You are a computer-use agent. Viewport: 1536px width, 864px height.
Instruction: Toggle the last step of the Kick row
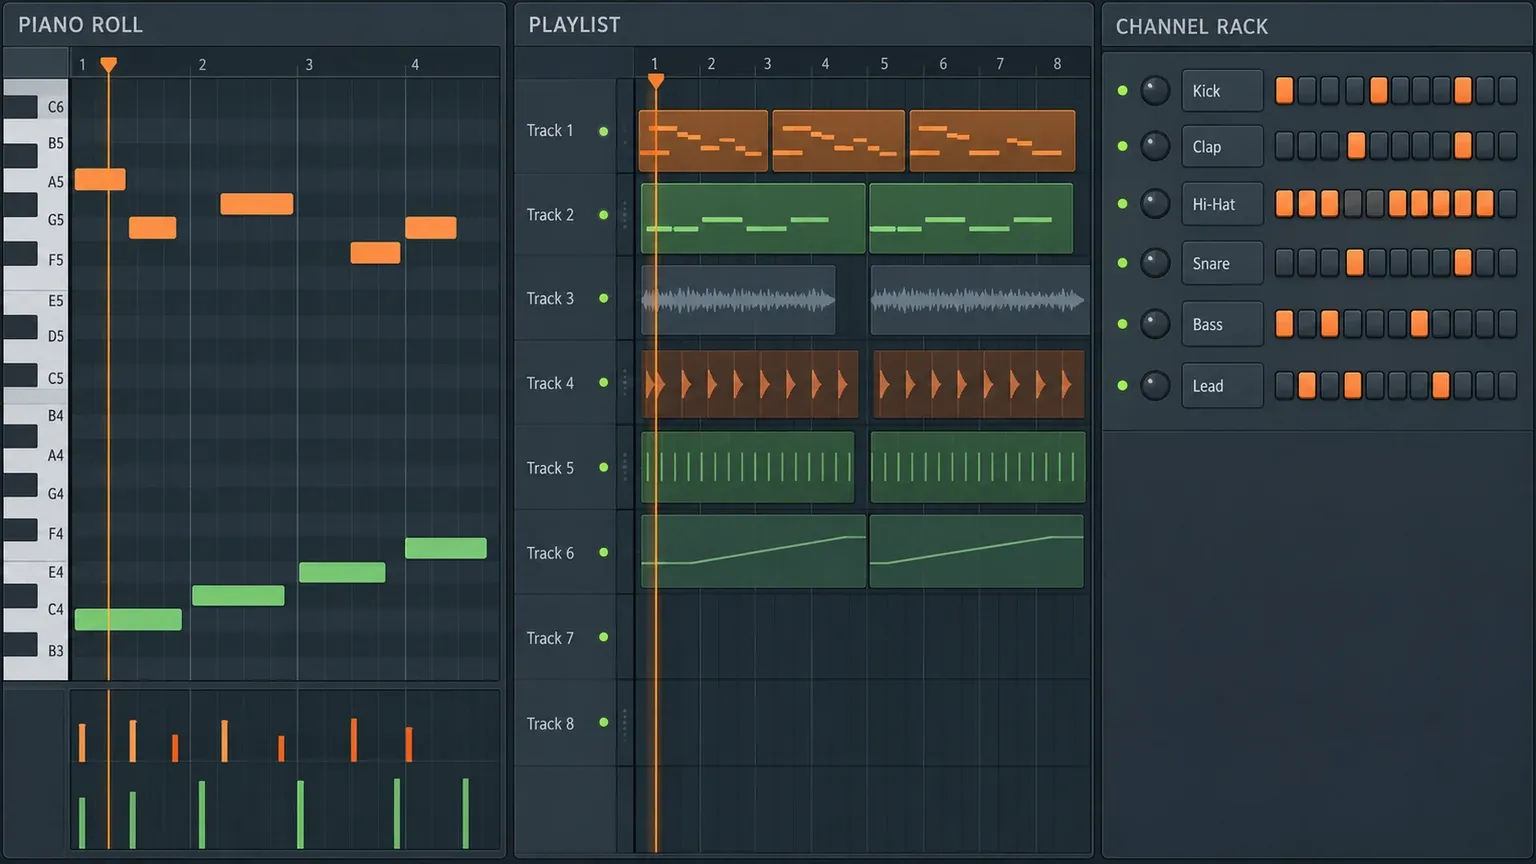(1507, 90)
